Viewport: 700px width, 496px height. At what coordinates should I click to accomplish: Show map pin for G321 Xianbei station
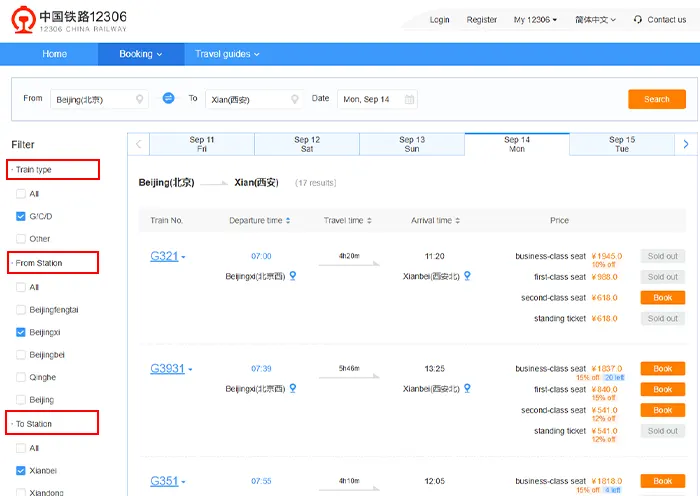(x=467, y=276)
